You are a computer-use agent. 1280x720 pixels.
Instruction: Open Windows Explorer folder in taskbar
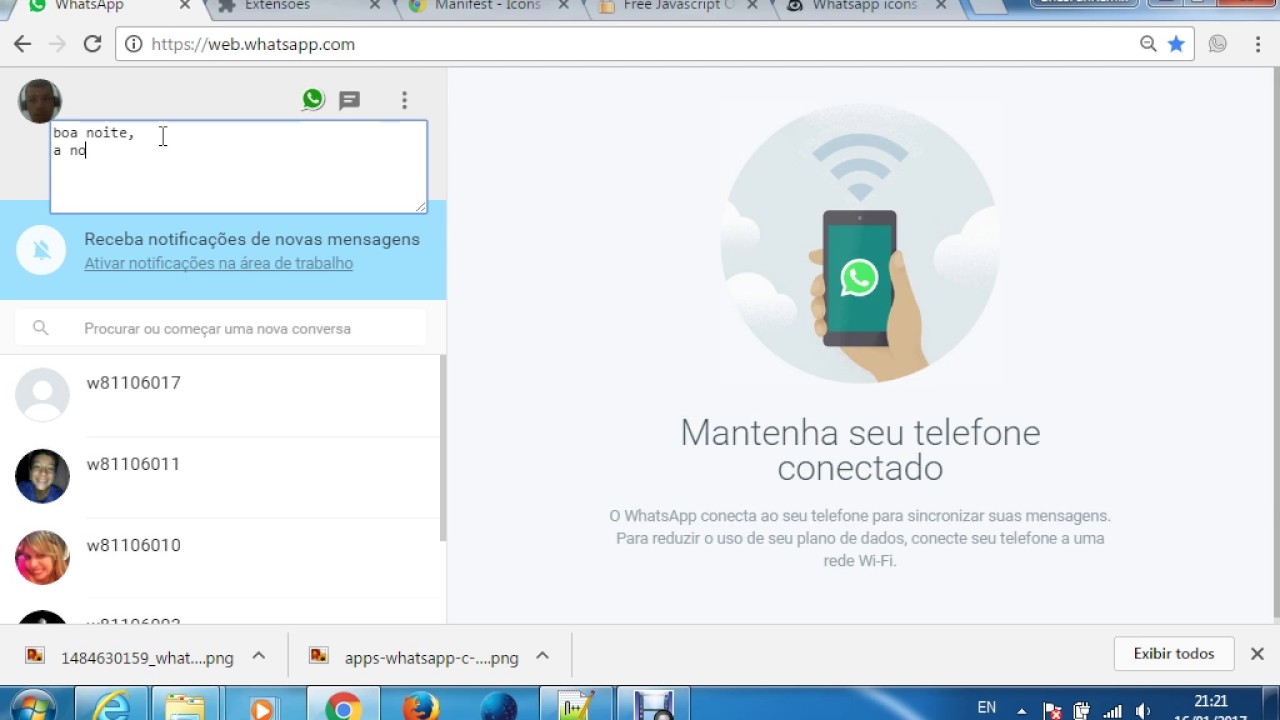[x=184, y=706]
